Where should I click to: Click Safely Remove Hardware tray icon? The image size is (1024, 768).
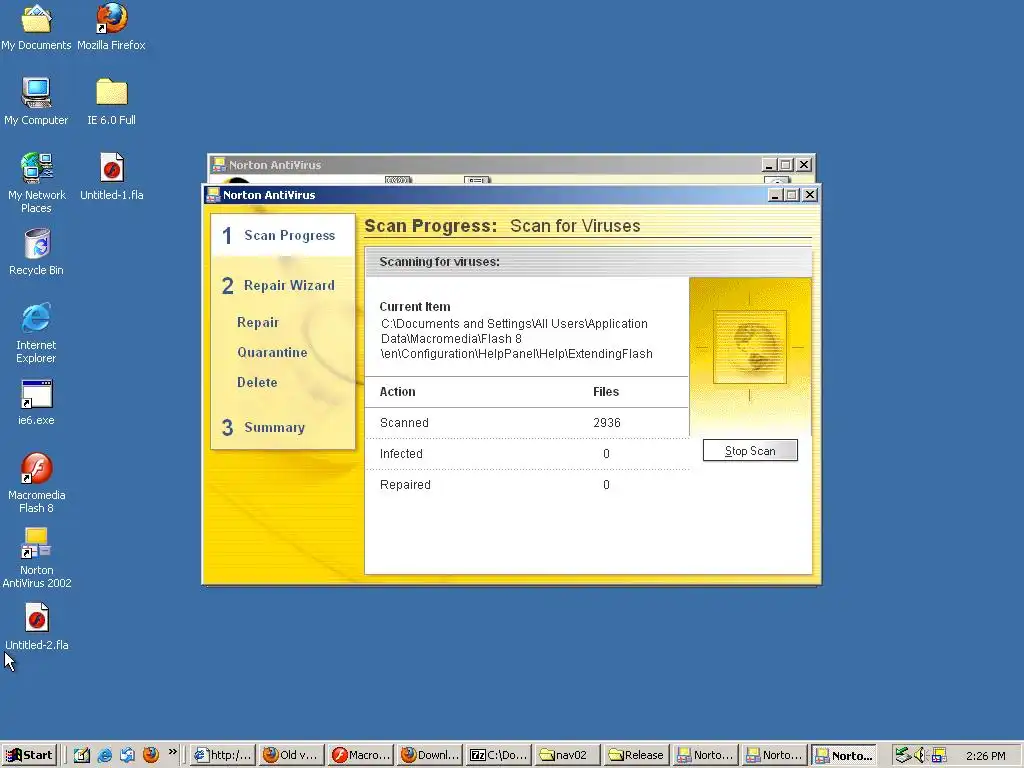pyautogui.click(x=903, y=756)
